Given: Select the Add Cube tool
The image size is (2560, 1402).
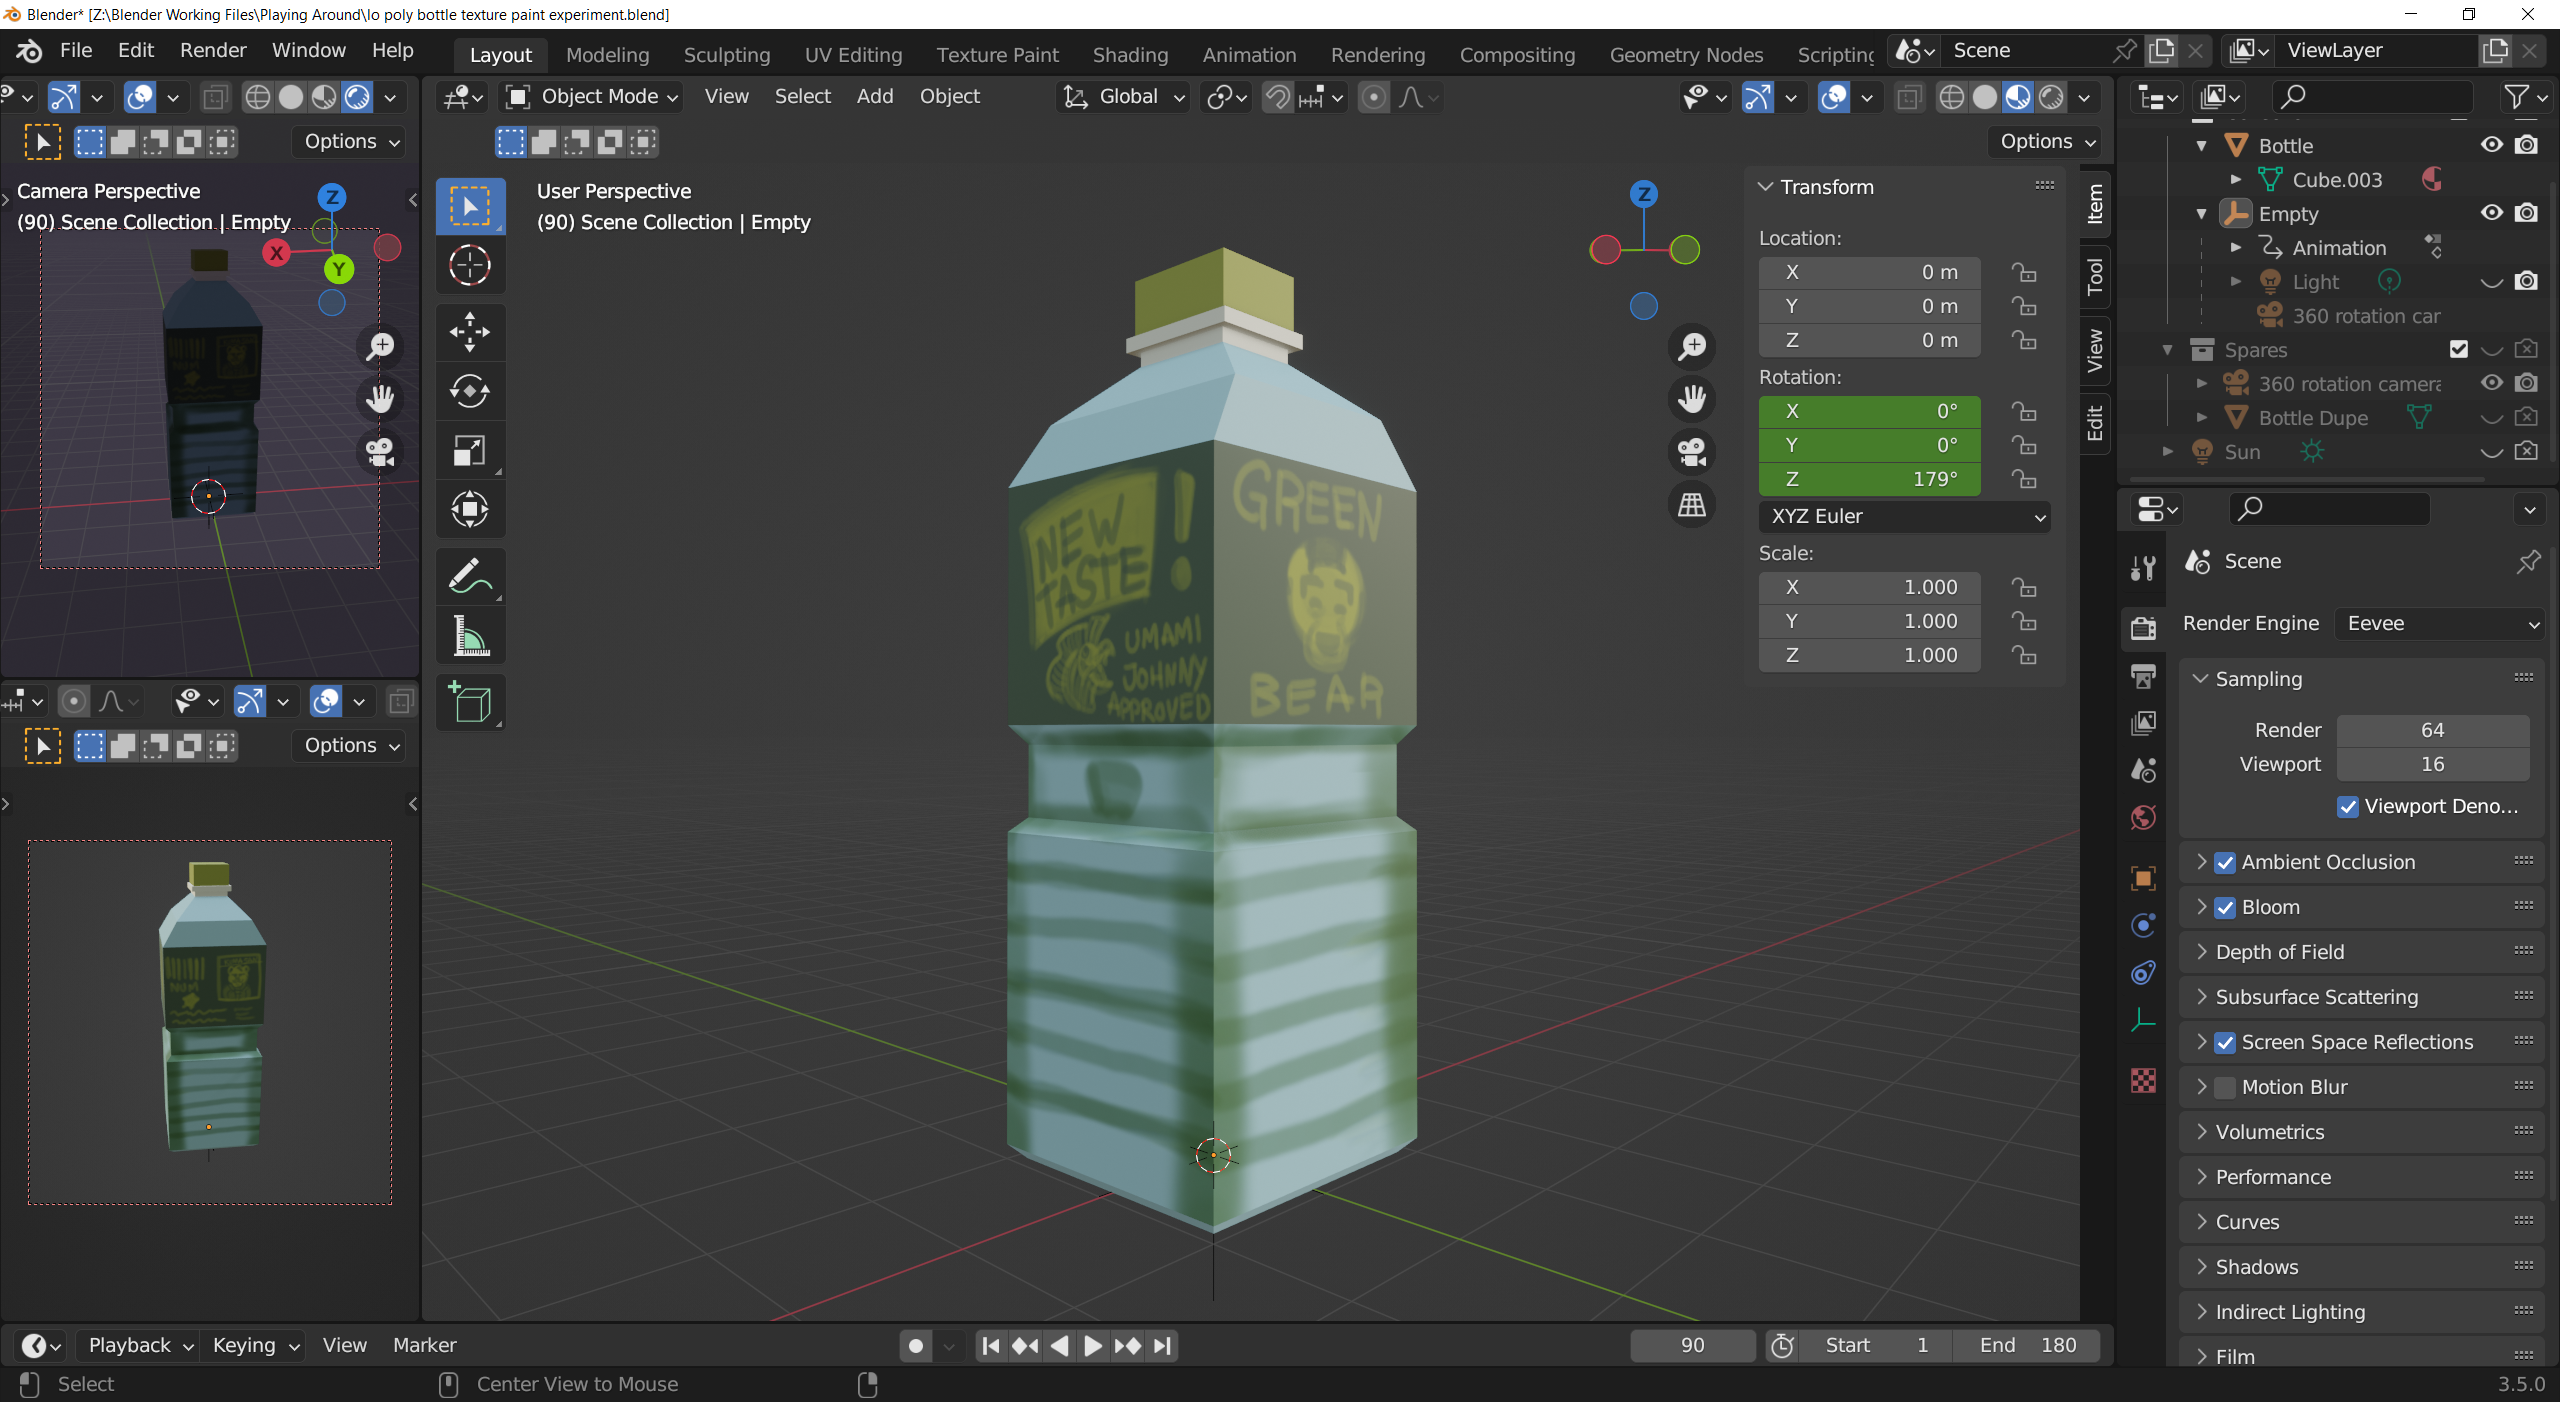Looking at the screenshot, I should tap(470, 702).
